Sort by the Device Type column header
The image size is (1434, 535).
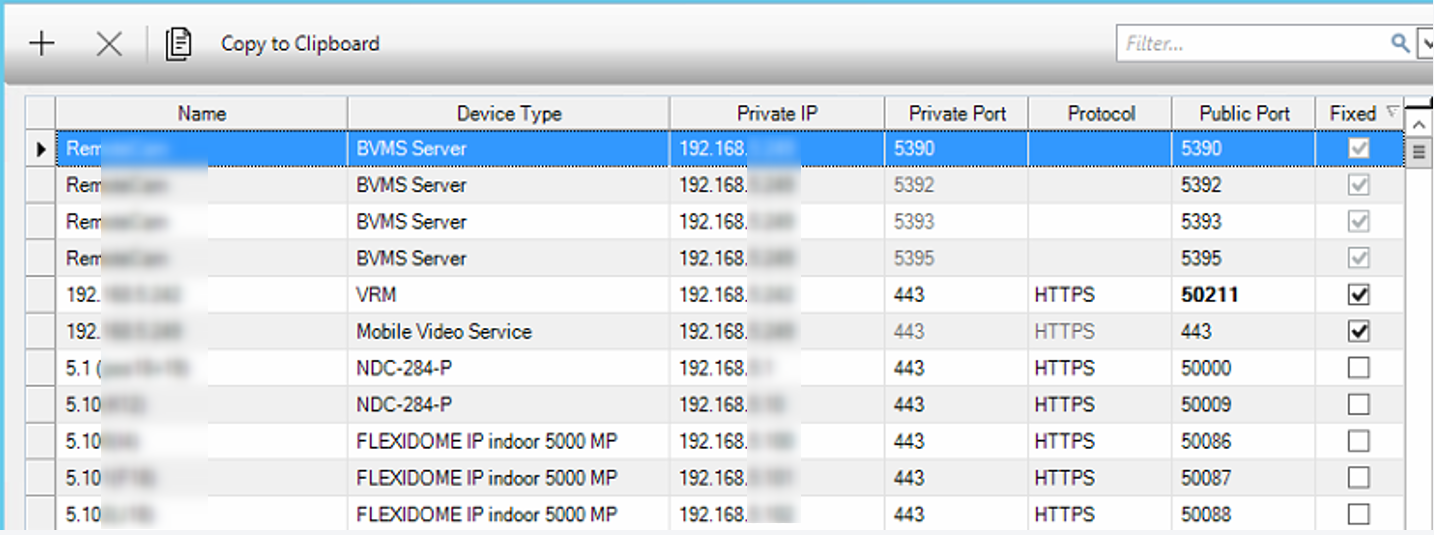[509, 114]
